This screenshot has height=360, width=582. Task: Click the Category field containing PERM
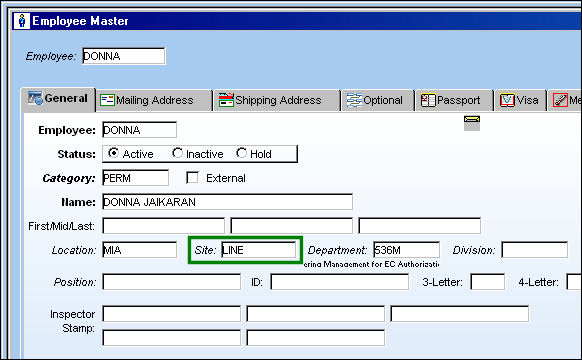click(x=135, y=178)
